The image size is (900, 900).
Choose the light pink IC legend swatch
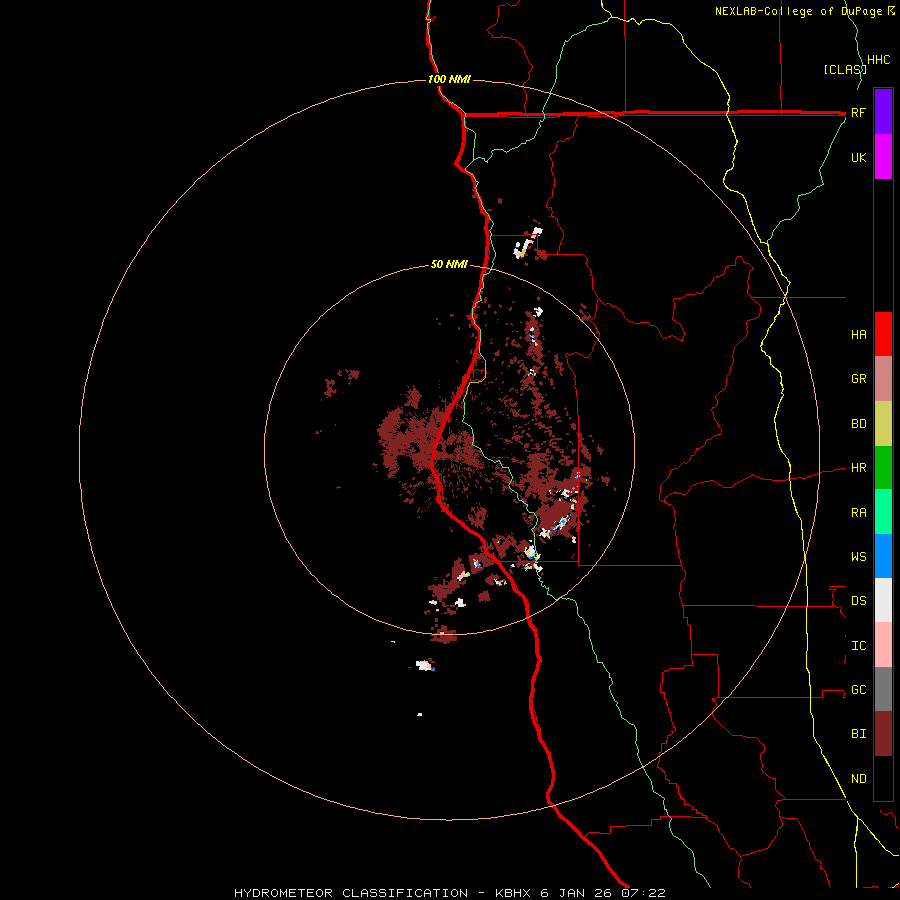tap(883, 645)
